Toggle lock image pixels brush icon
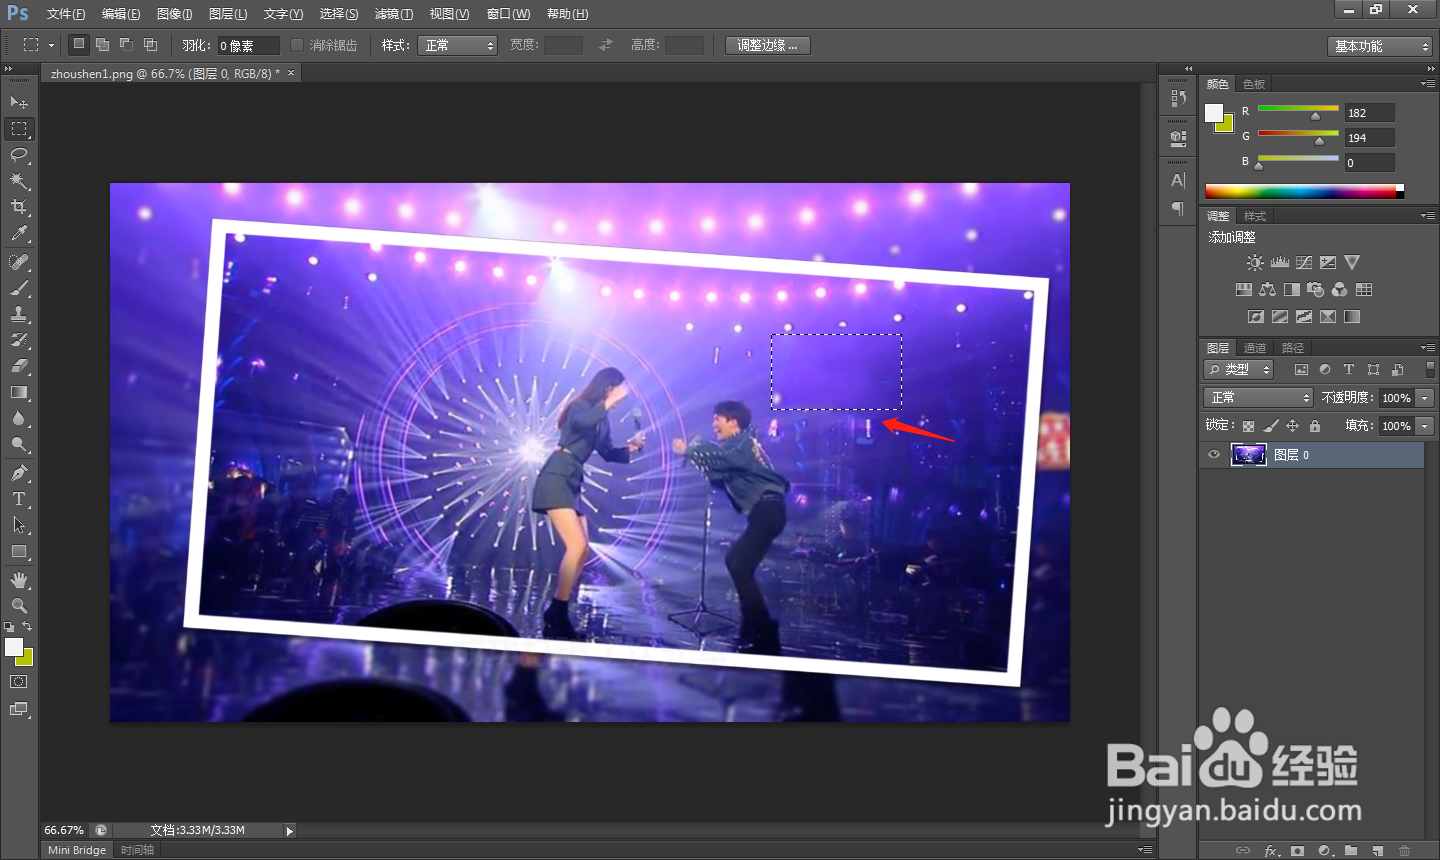Viewport: 1440px width, 860px height. [x=1271, y=426]
